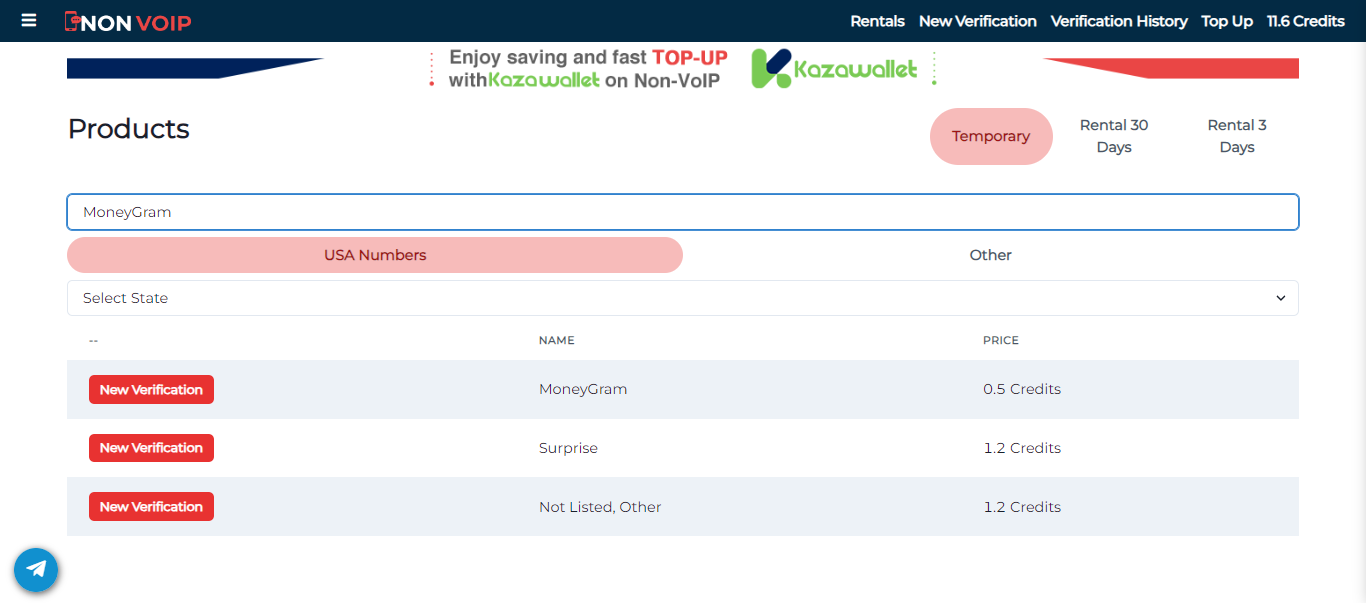Viewport: 1366px width, 603px height.
Task: Expand the Select State dropdown
Action: tap(683, 297)
